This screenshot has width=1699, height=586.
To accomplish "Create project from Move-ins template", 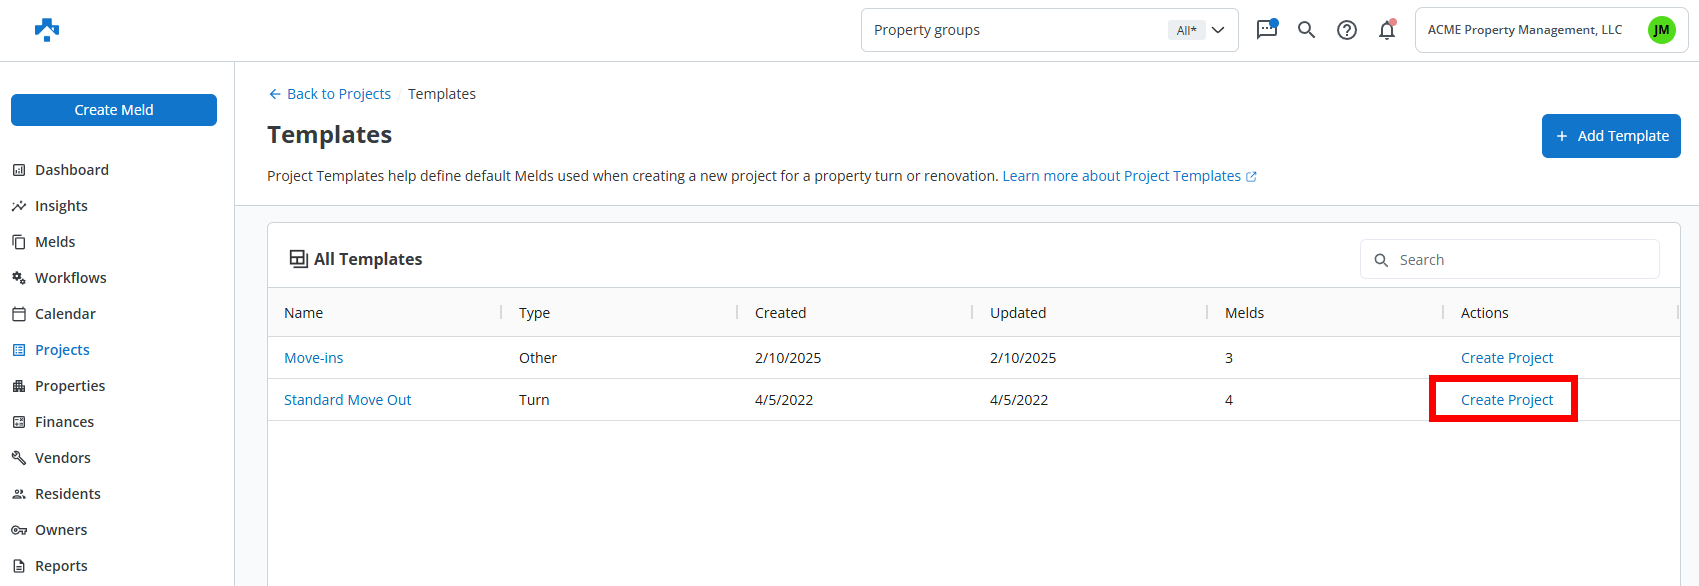I will click(1506, 358).
